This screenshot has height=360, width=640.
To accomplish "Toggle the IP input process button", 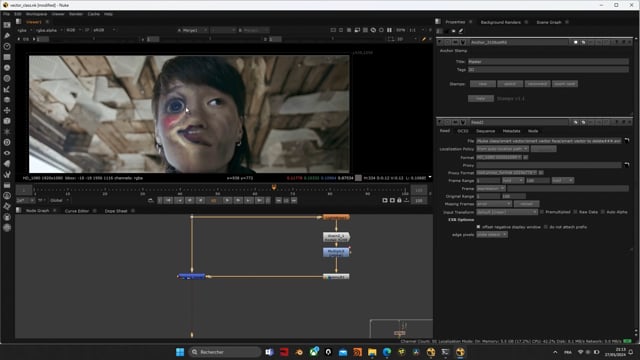I will click(87, 30).
